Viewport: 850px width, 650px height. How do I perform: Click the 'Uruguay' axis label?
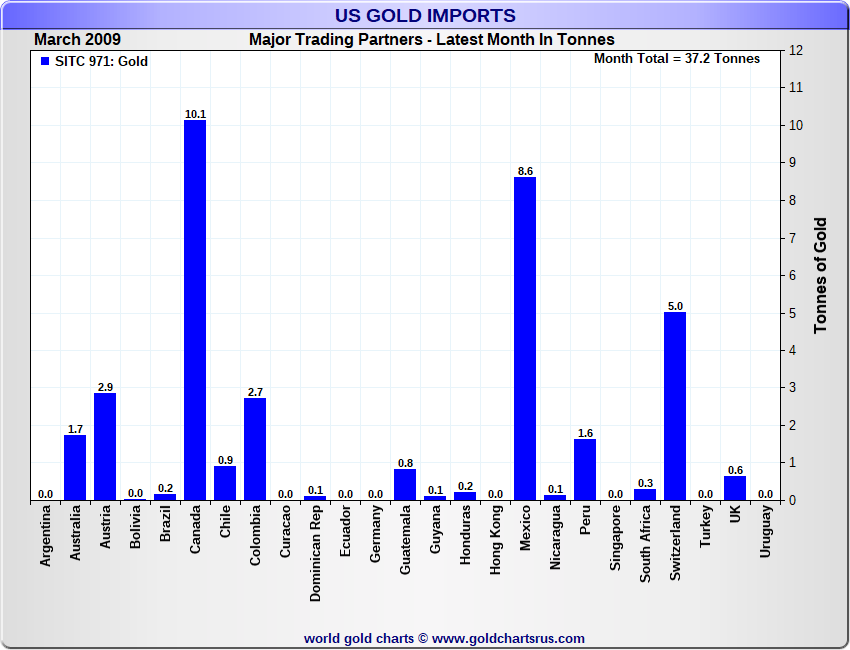[765, 531]
